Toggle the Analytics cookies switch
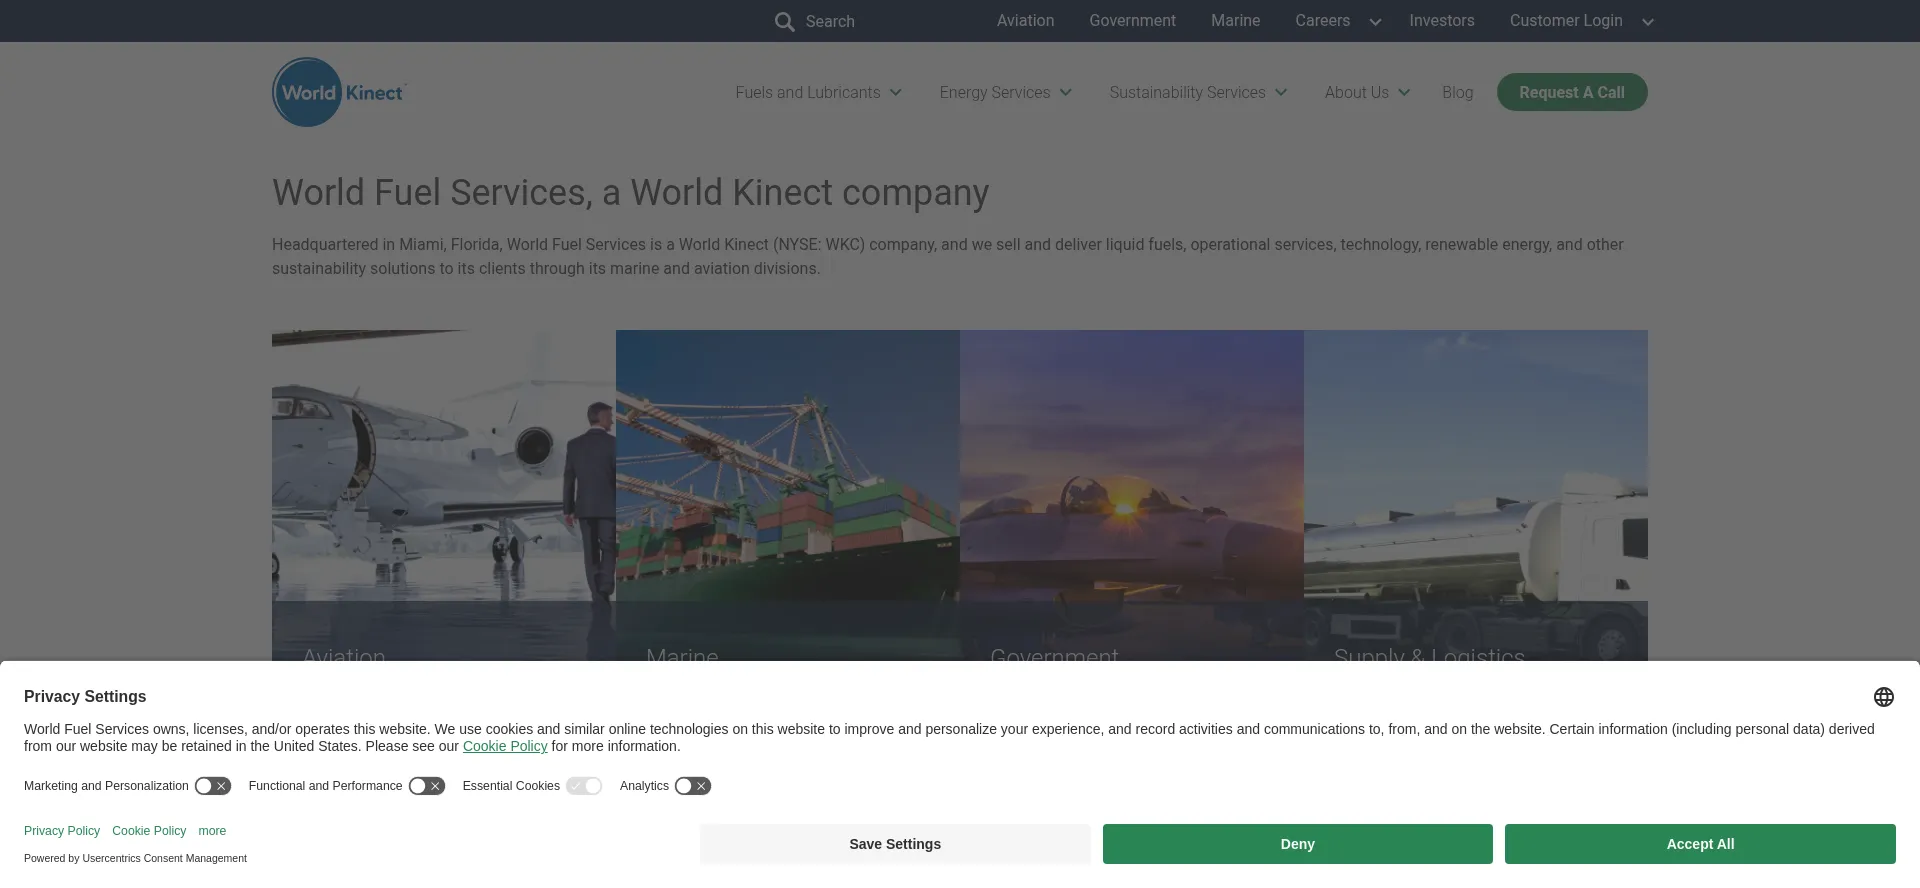Image resolution: width=1920 pixels, height=888 pixels. click(x=693, y=786)
